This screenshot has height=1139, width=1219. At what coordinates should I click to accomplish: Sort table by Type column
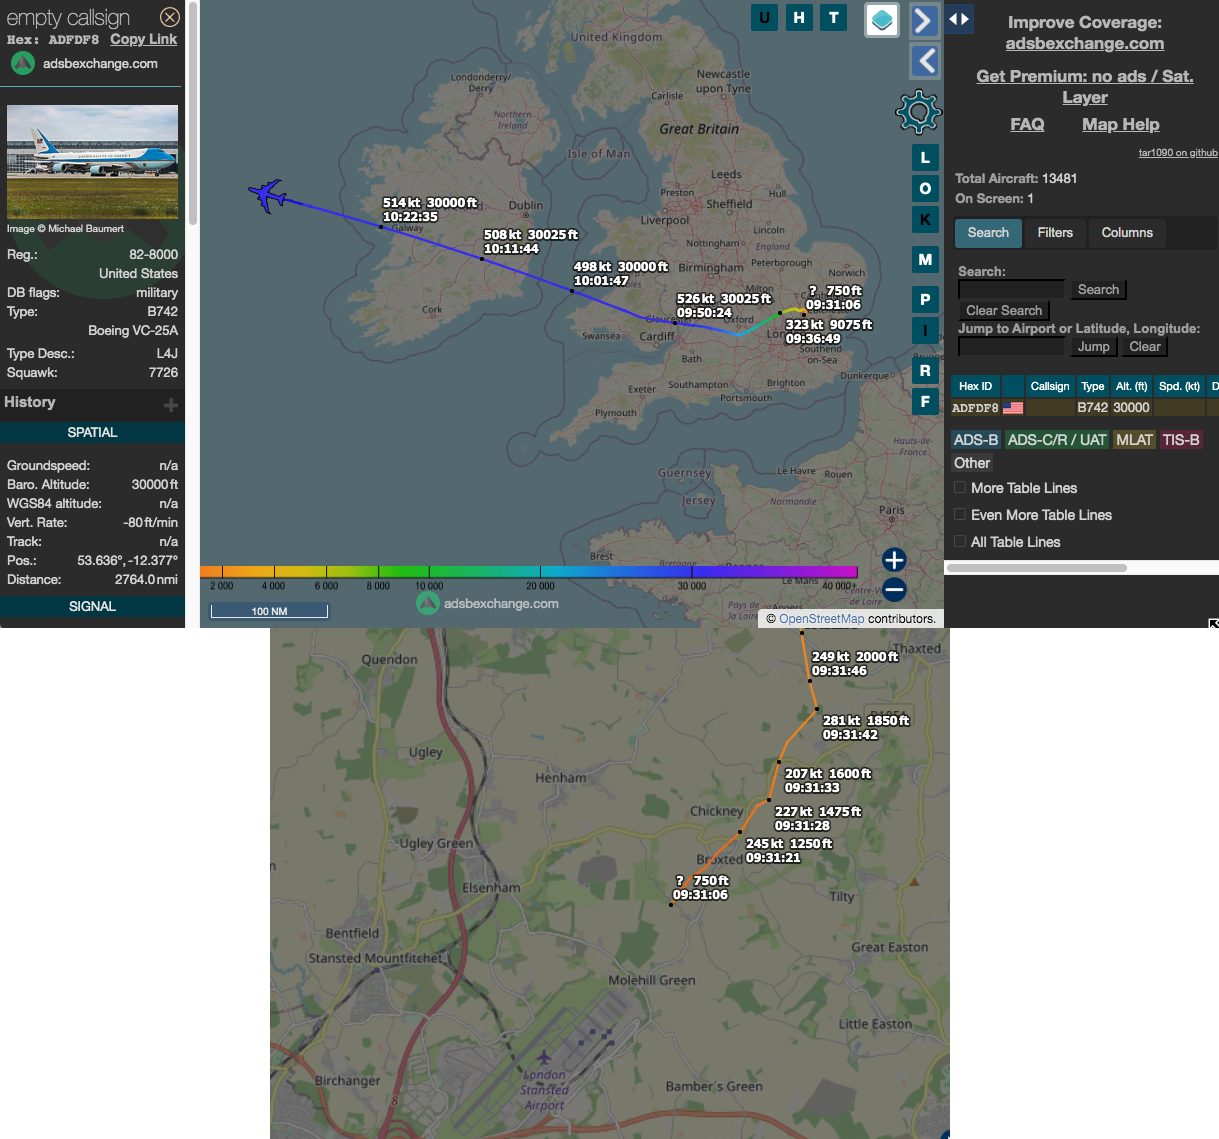[1093, 386]
